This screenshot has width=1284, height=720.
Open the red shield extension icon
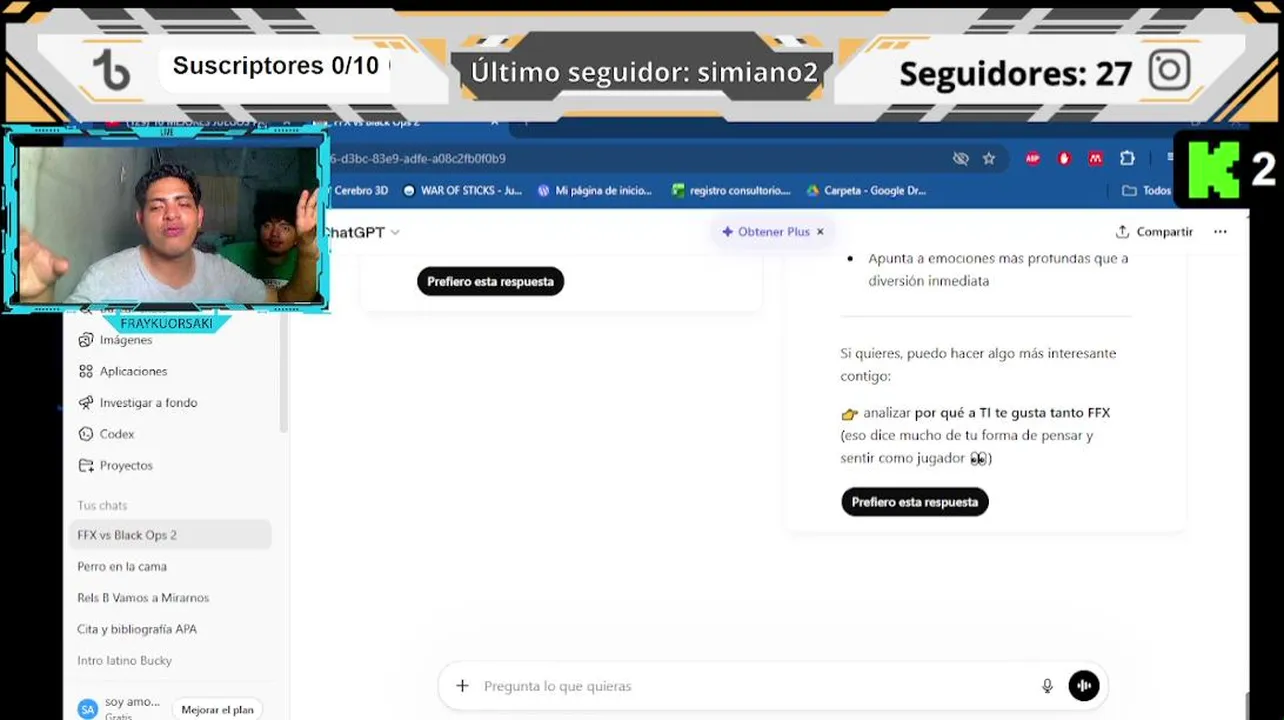(x=1064, y=159)
